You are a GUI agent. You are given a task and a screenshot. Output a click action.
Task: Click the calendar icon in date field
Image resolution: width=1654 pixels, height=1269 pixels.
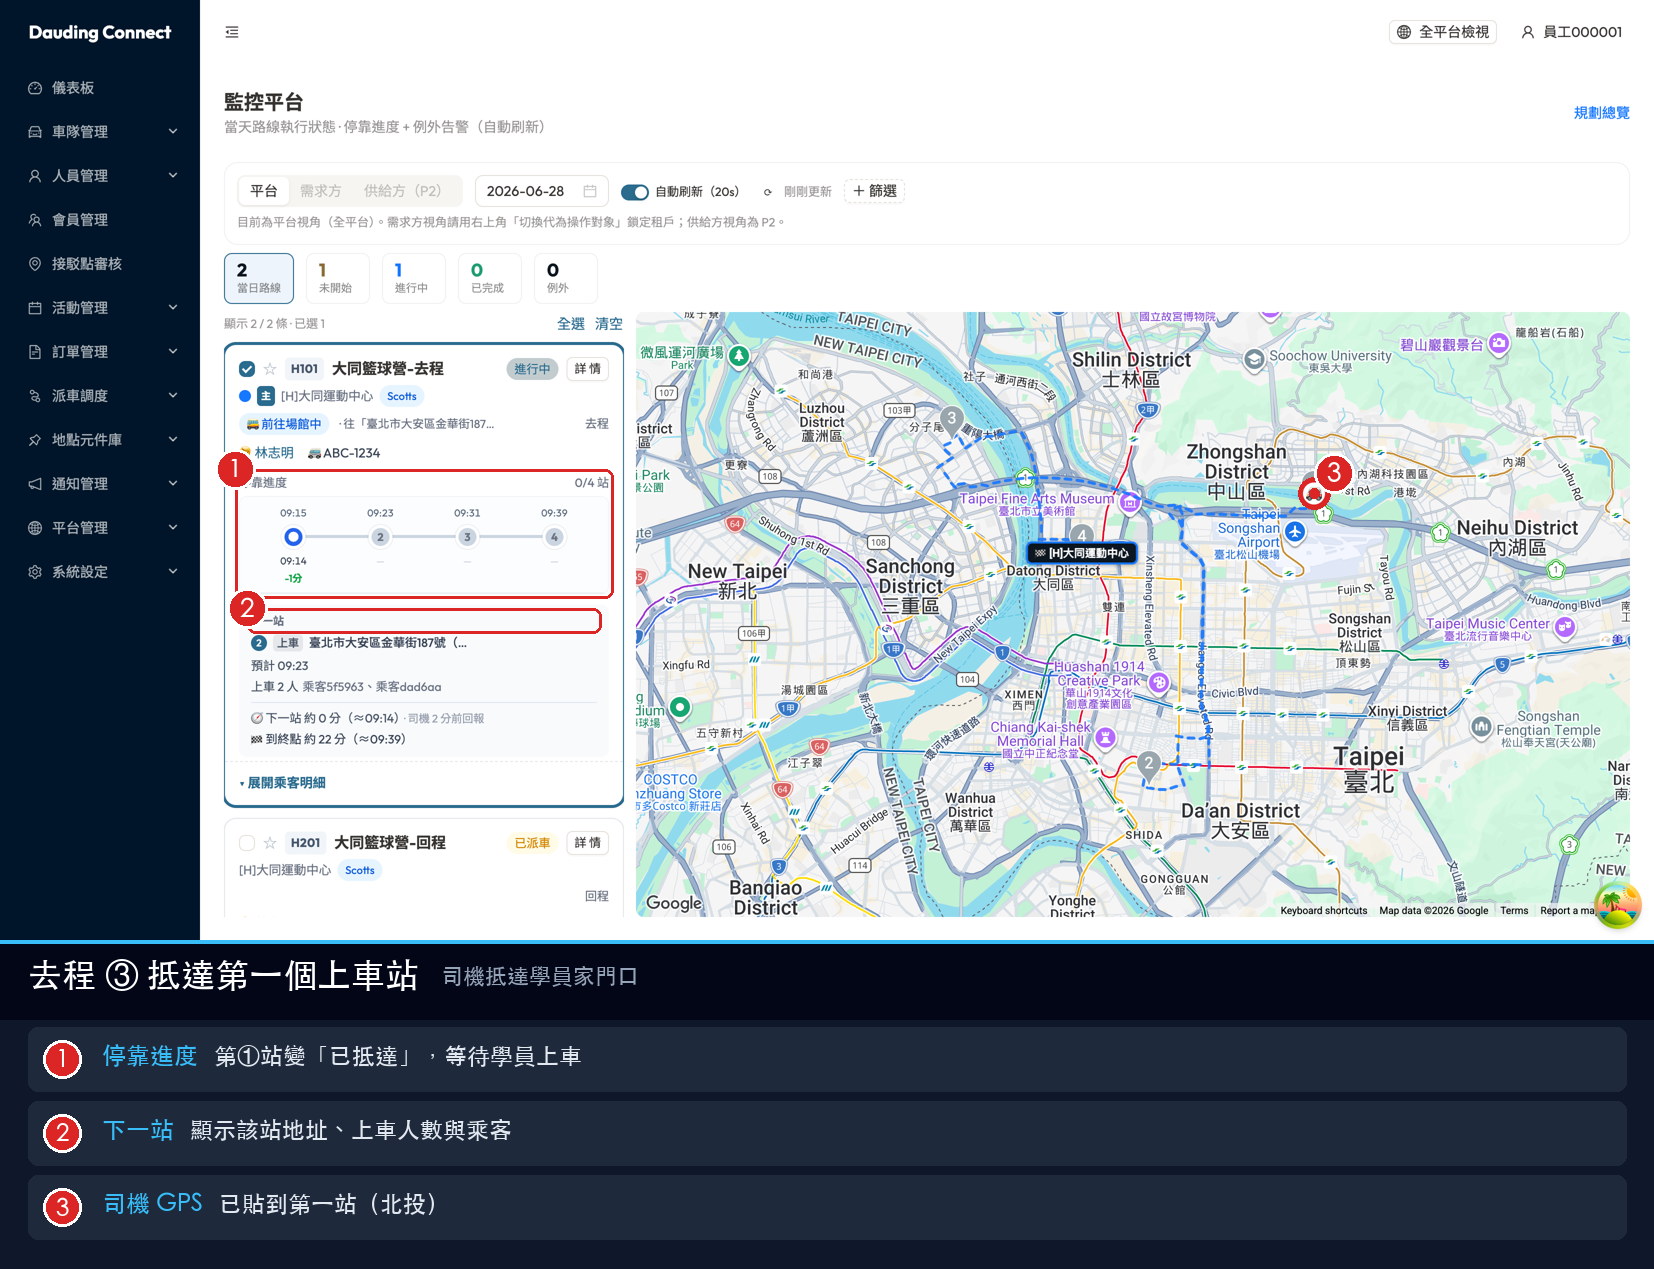(x=590, y=191)
